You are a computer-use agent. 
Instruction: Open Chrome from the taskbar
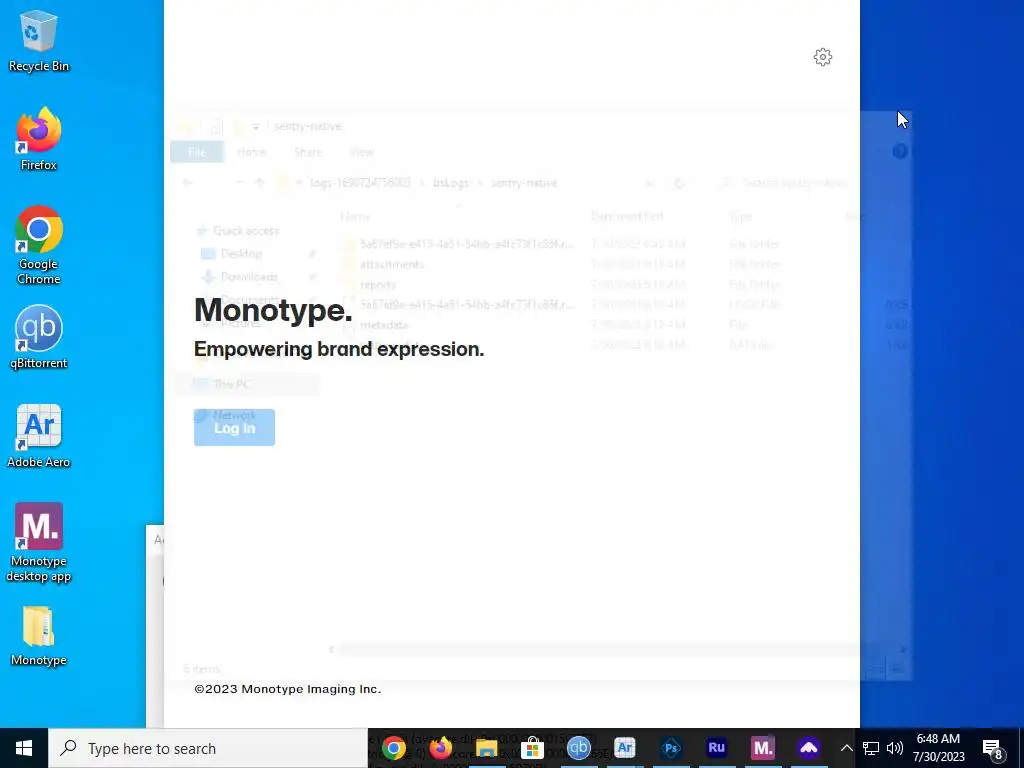coord(394,748)
